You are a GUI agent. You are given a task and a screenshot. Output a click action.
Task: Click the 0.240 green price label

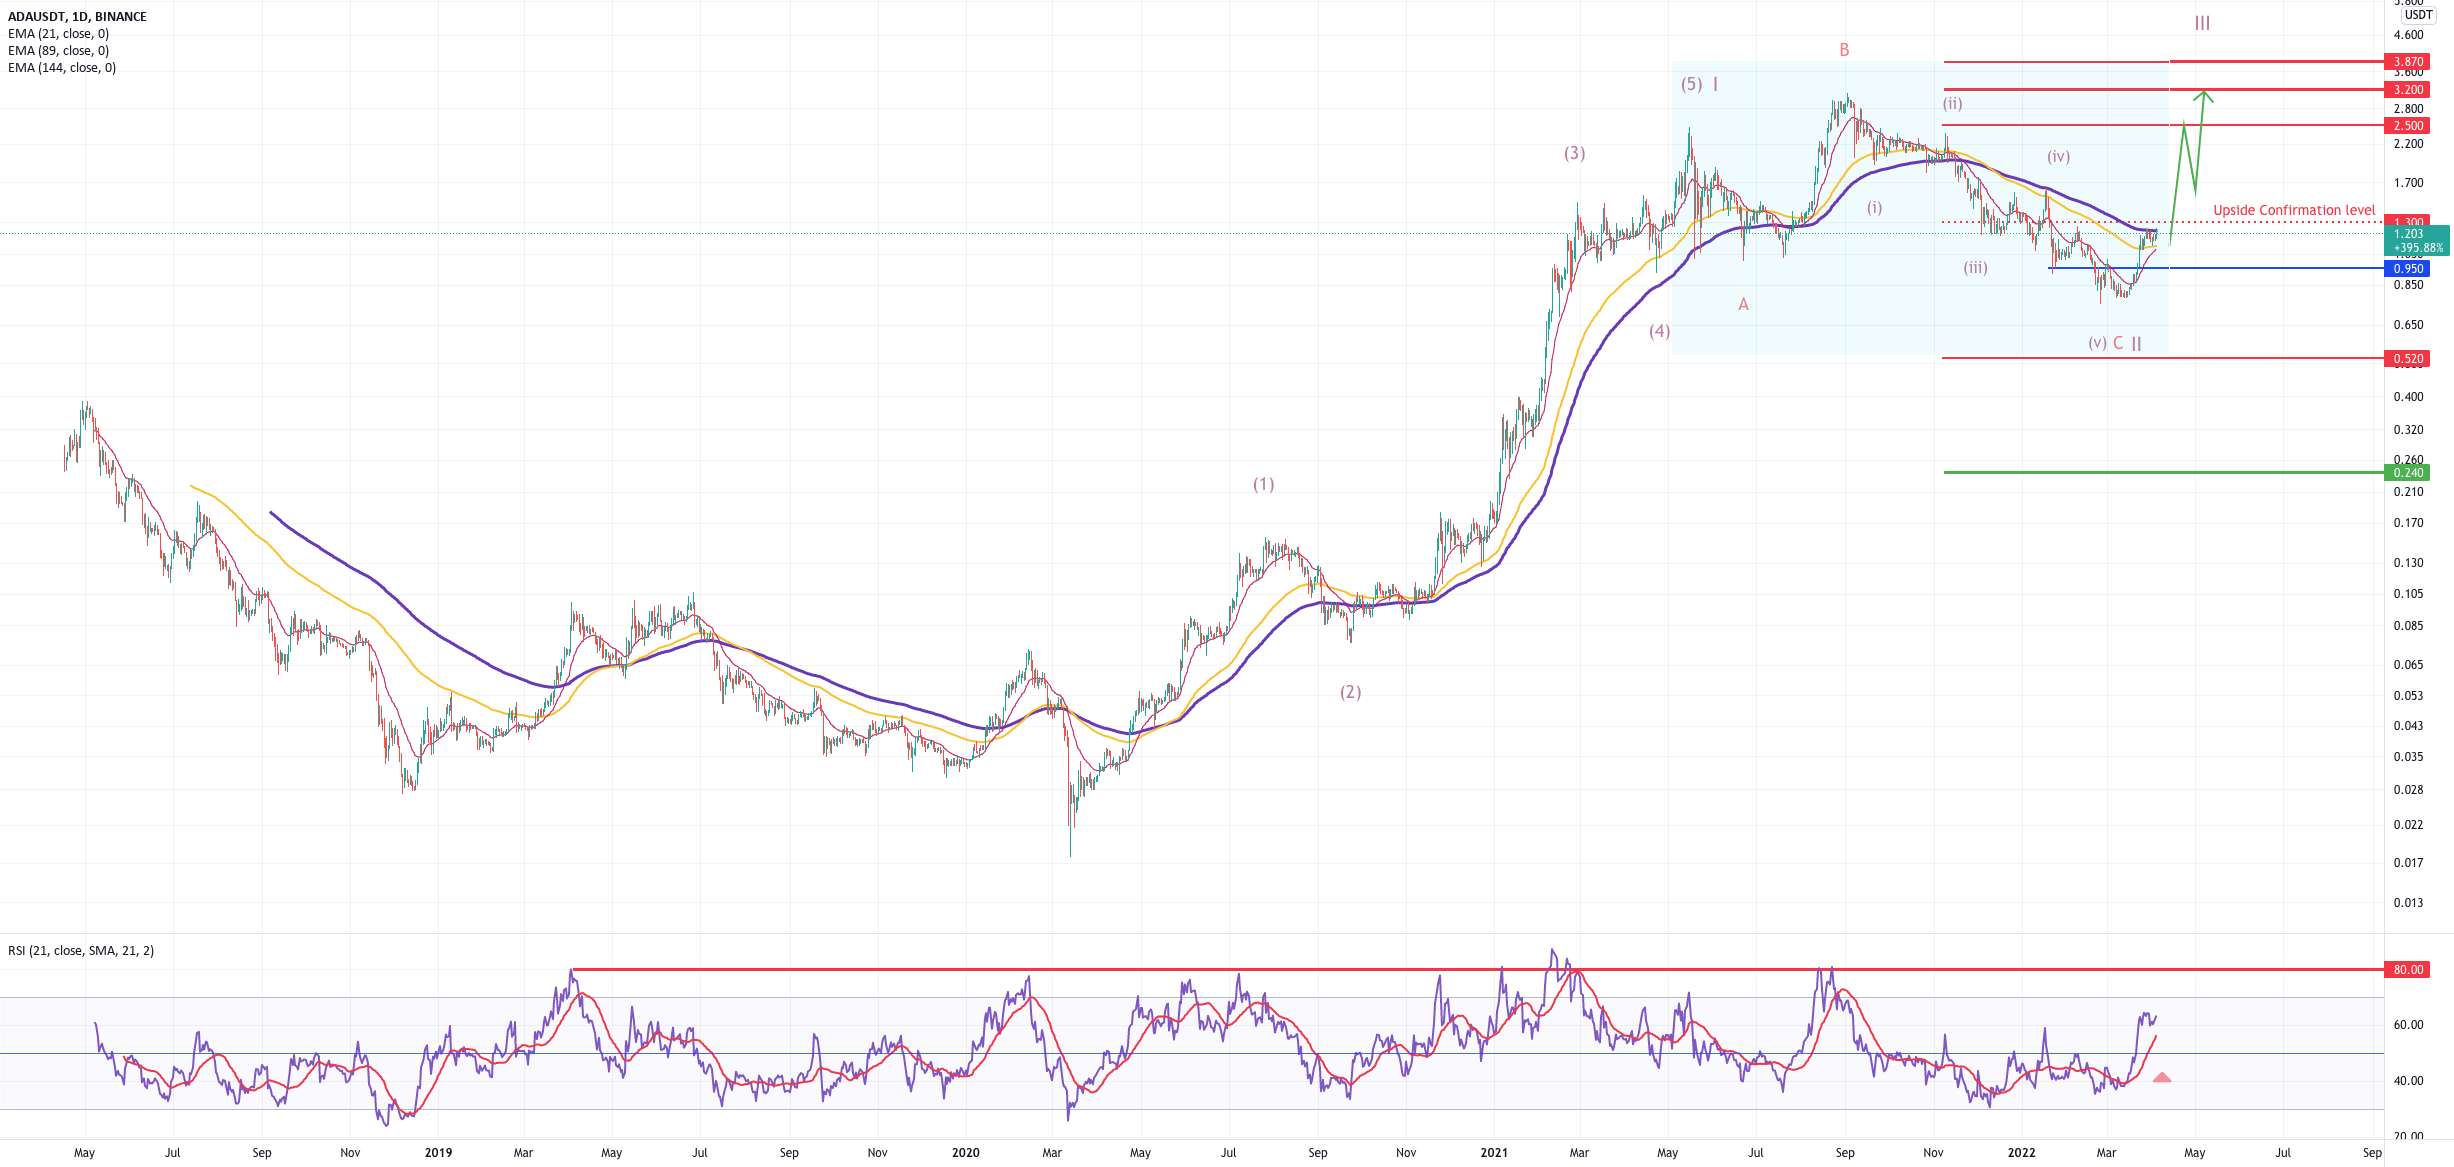[2408, 473]
